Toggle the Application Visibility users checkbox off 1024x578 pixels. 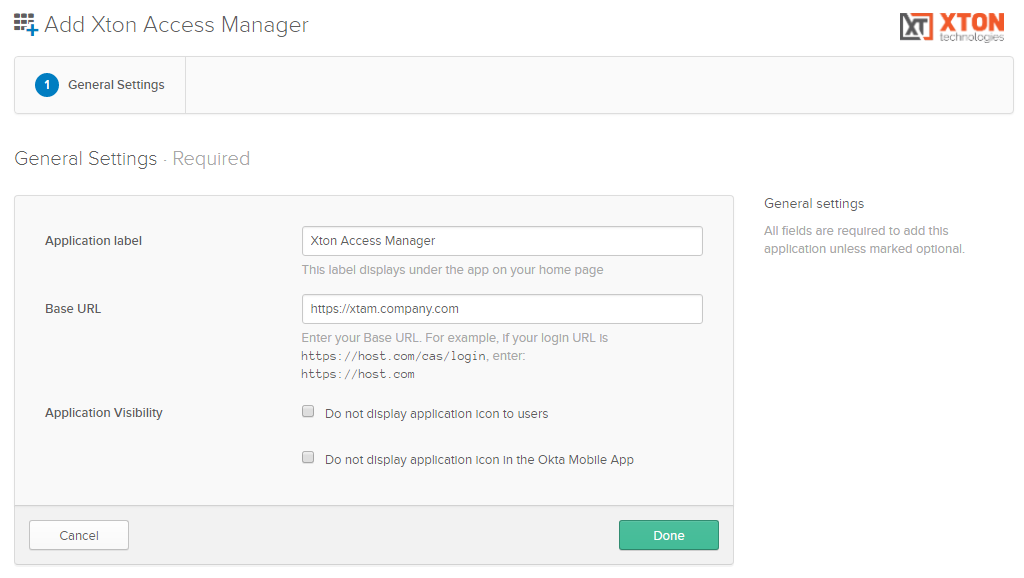click(x=308, y=411)
